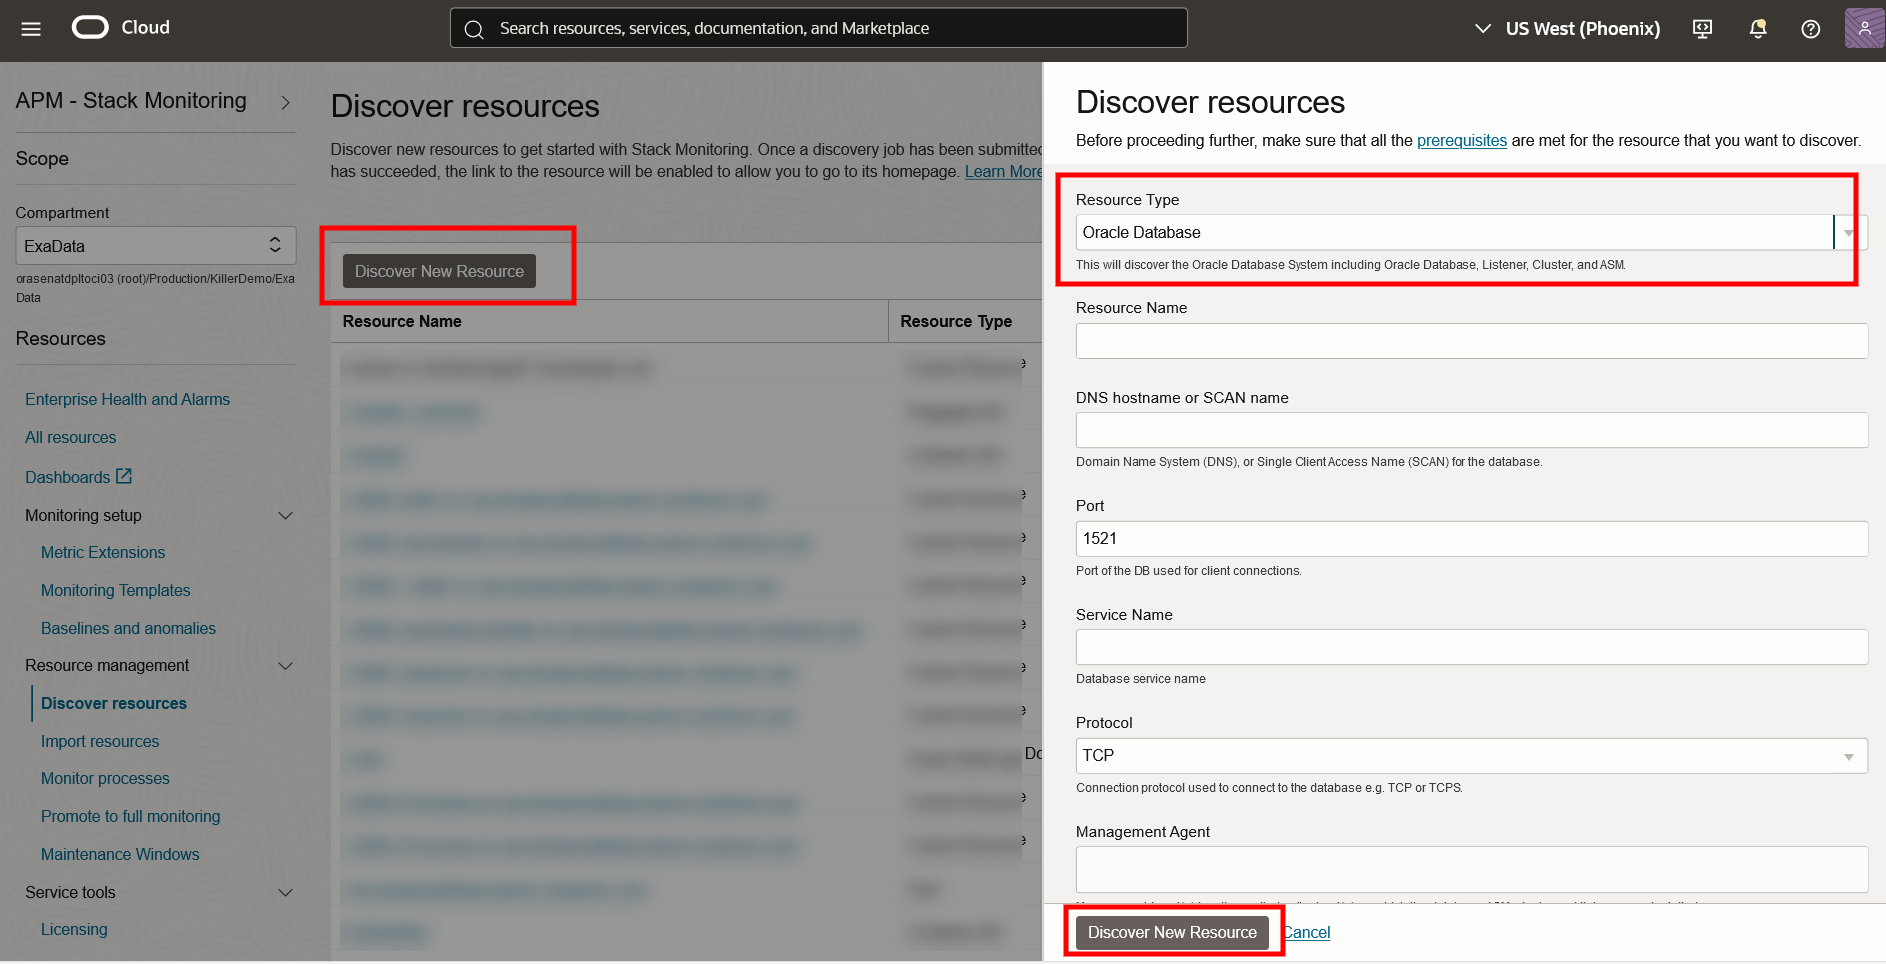Click the Discover New Resource button
The height and width of the screenshot is (964, 1886).
point(1171,932)
